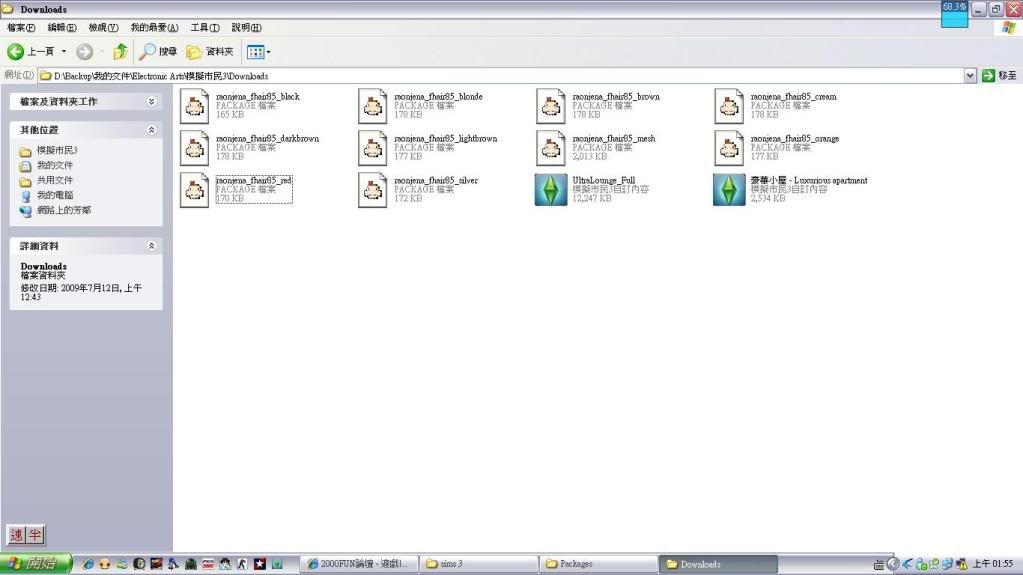Open the Views dropdown button

(258, 51)
